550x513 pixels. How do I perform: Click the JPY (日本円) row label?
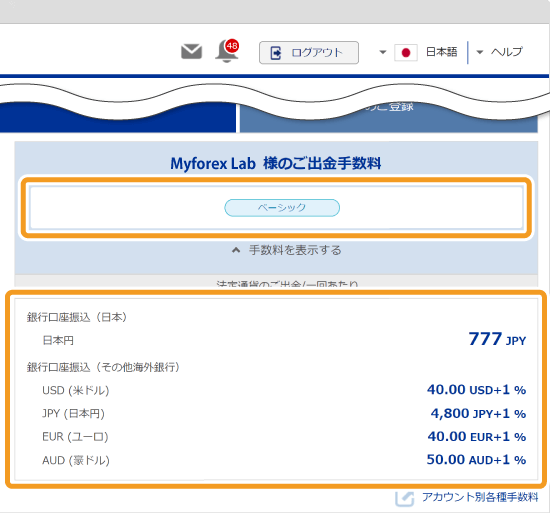point(73,414)
